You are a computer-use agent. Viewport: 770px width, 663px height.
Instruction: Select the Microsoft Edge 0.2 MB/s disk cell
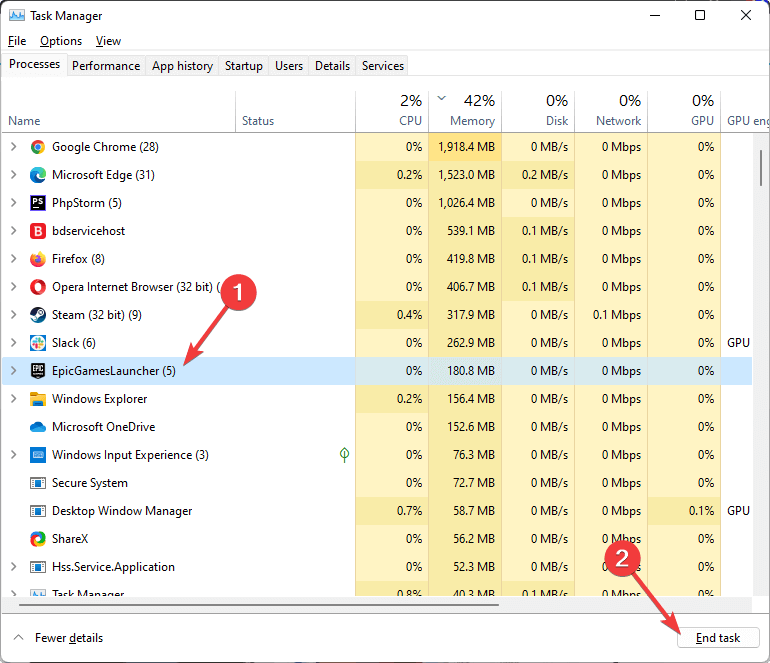pyautogui.click(x=538, y=175)
